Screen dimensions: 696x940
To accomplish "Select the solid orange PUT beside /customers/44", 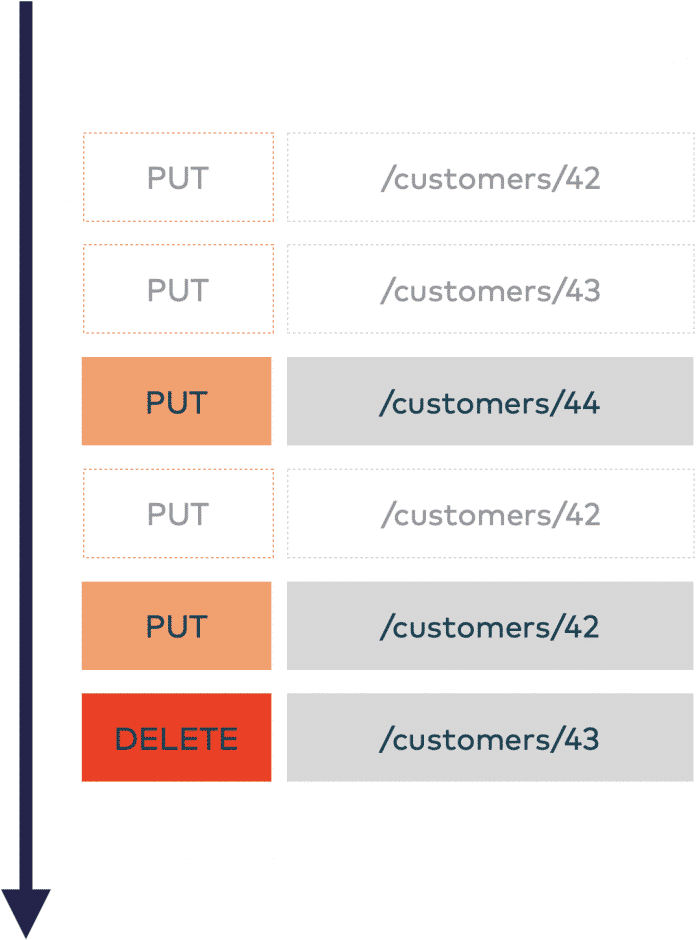I will click(176, 401).
